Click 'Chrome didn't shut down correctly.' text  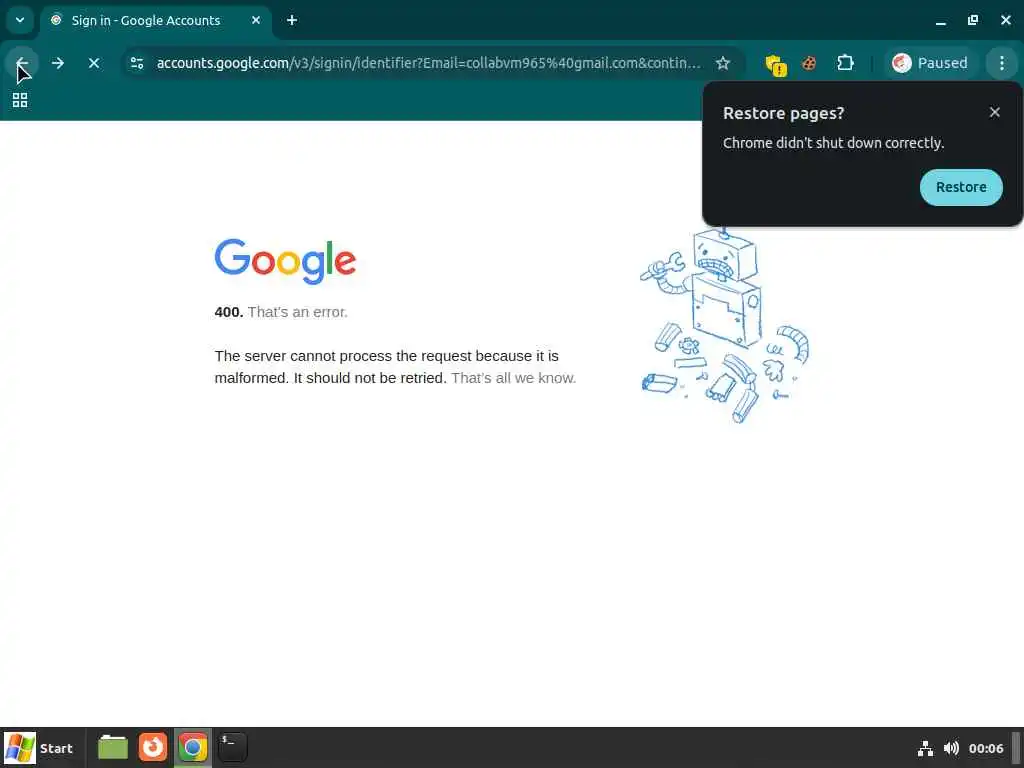click(833, 143)
